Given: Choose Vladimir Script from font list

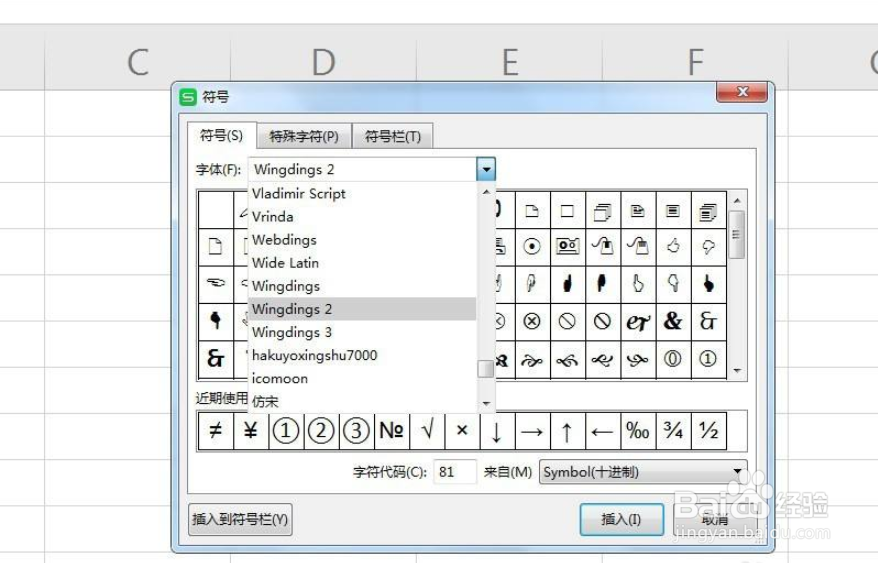Looking at the screenshot, I should 362,193.
